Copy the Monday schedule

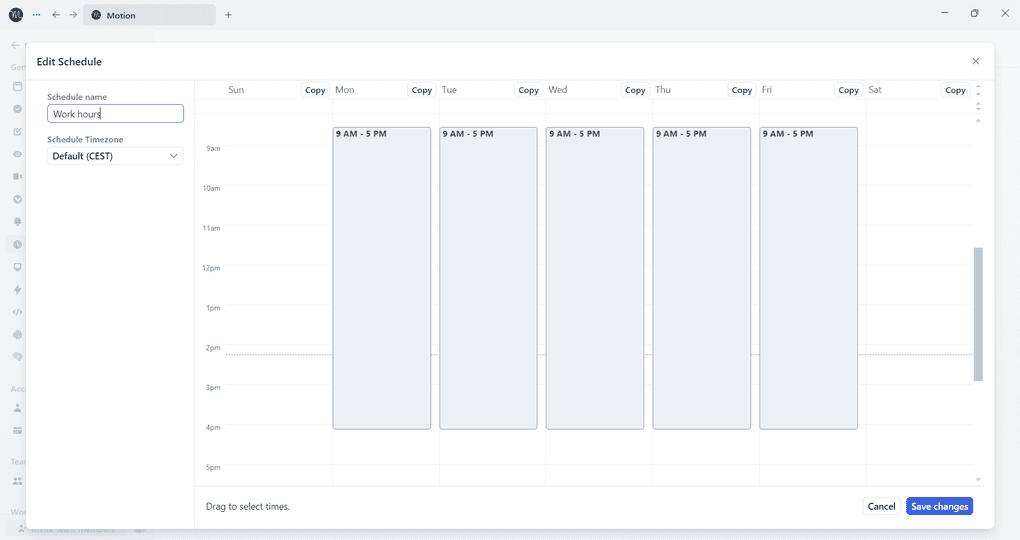point(422,90)
